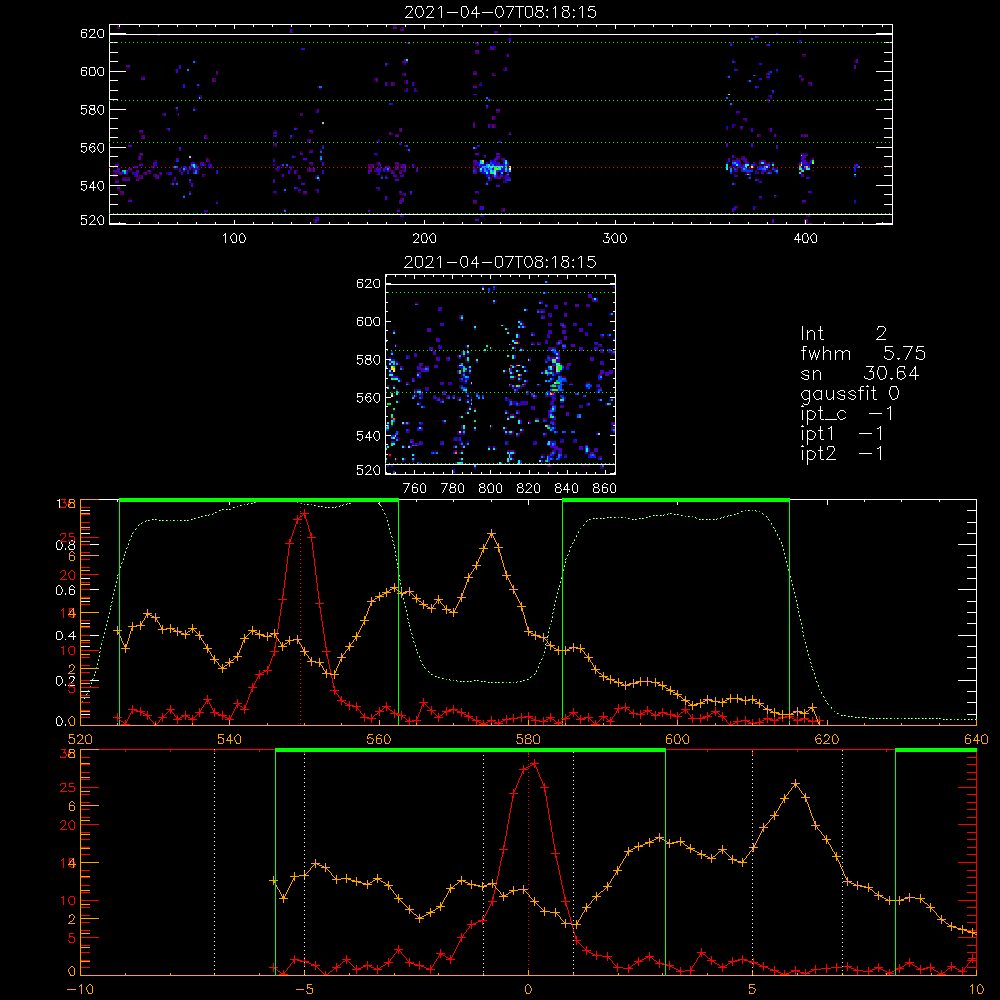Click the top plot title 2021-04-07T08:18:15
The width and height of the screenshot is (1000, 1000).
(x=501, y=12)
